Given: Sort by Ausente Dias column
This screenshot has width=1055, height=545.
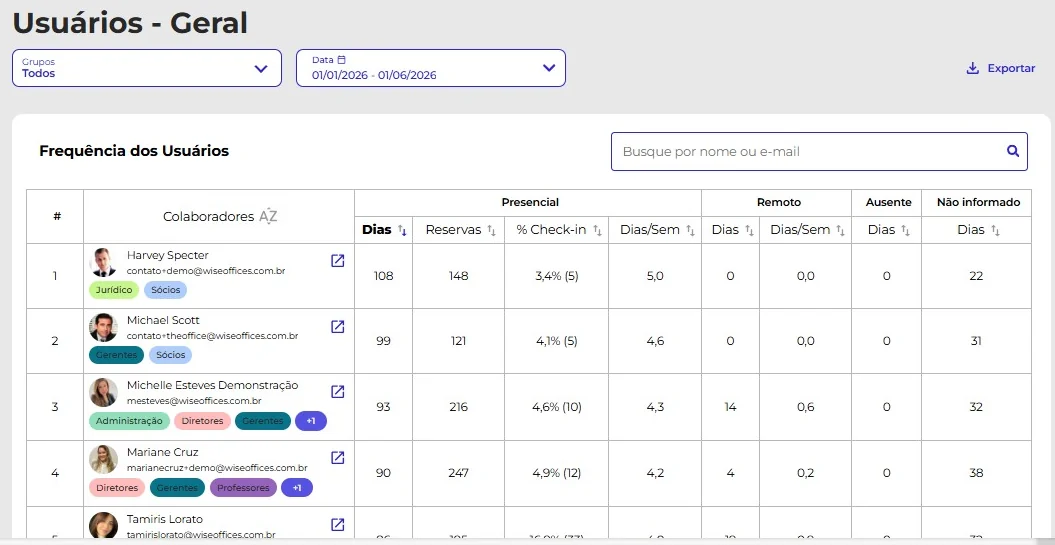Looking at the screenshot, I should pos(906,230).
